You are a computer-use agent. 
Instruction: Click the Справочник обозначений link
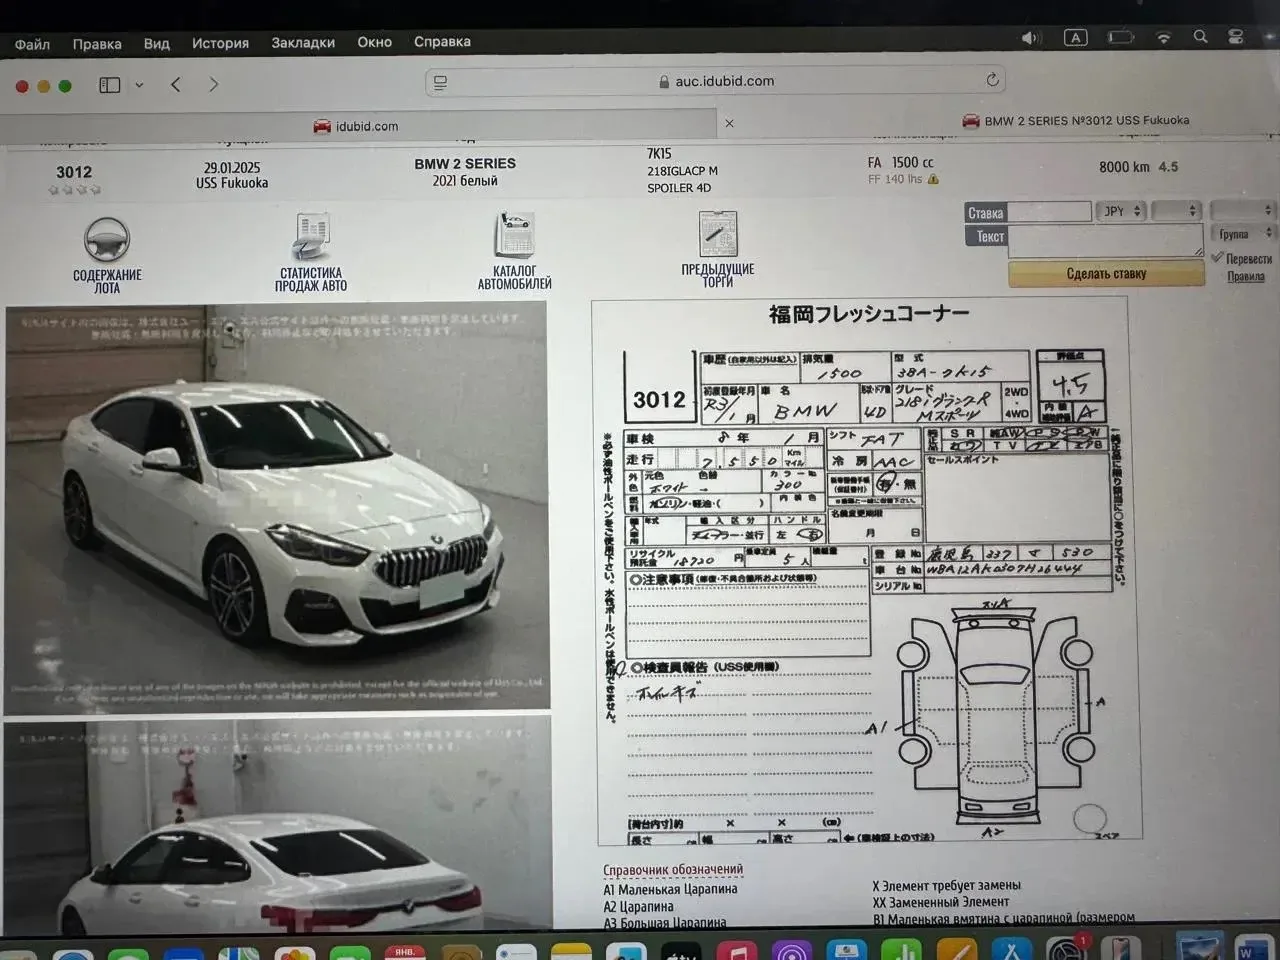tap(673, 870)
